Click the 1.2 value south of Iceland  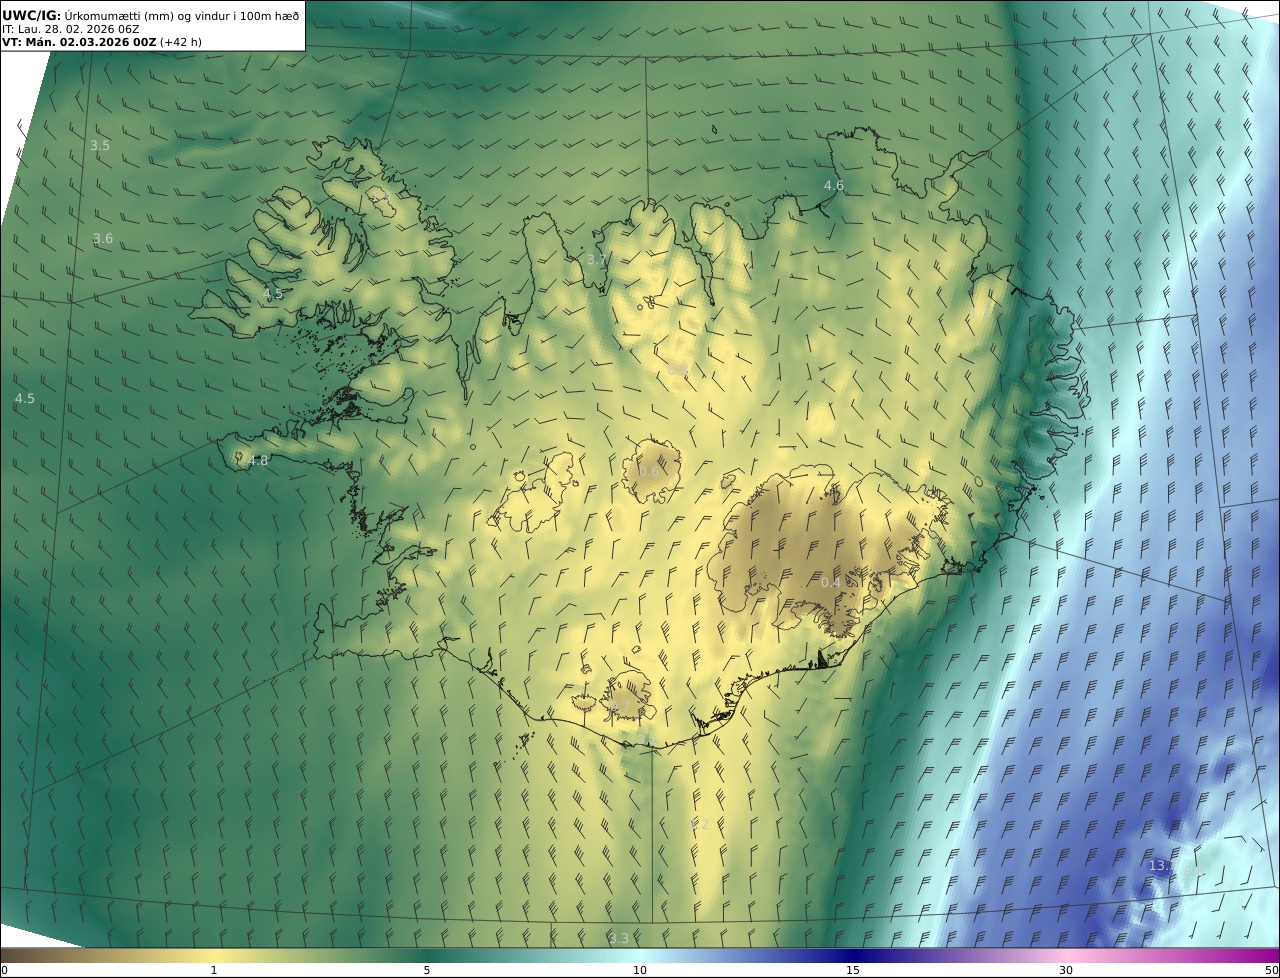[x=699, y=825]
